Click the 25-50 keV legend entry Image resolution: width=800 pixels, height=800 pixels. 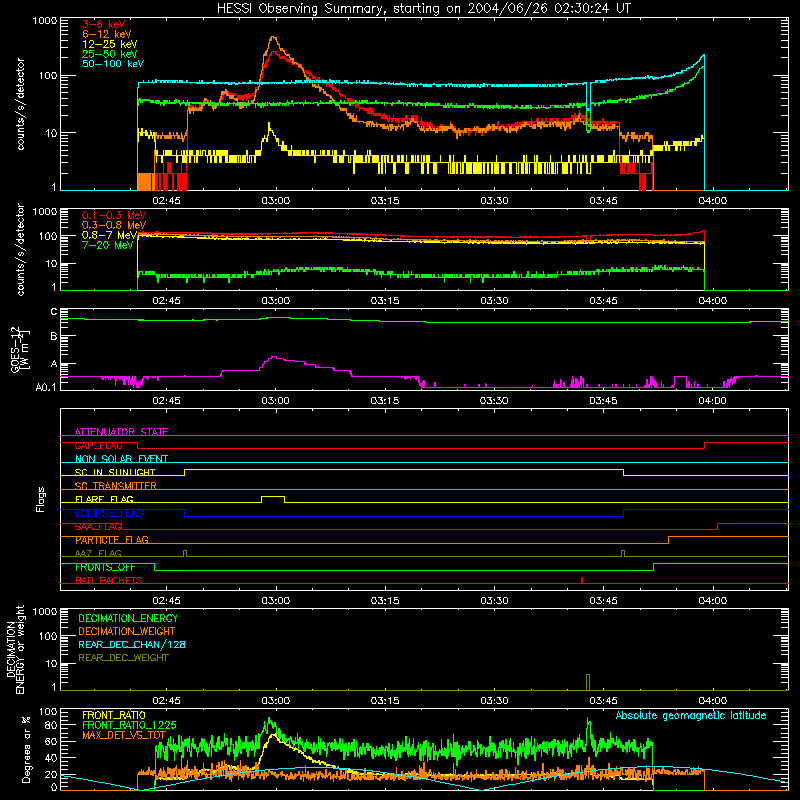pos(110,54)
